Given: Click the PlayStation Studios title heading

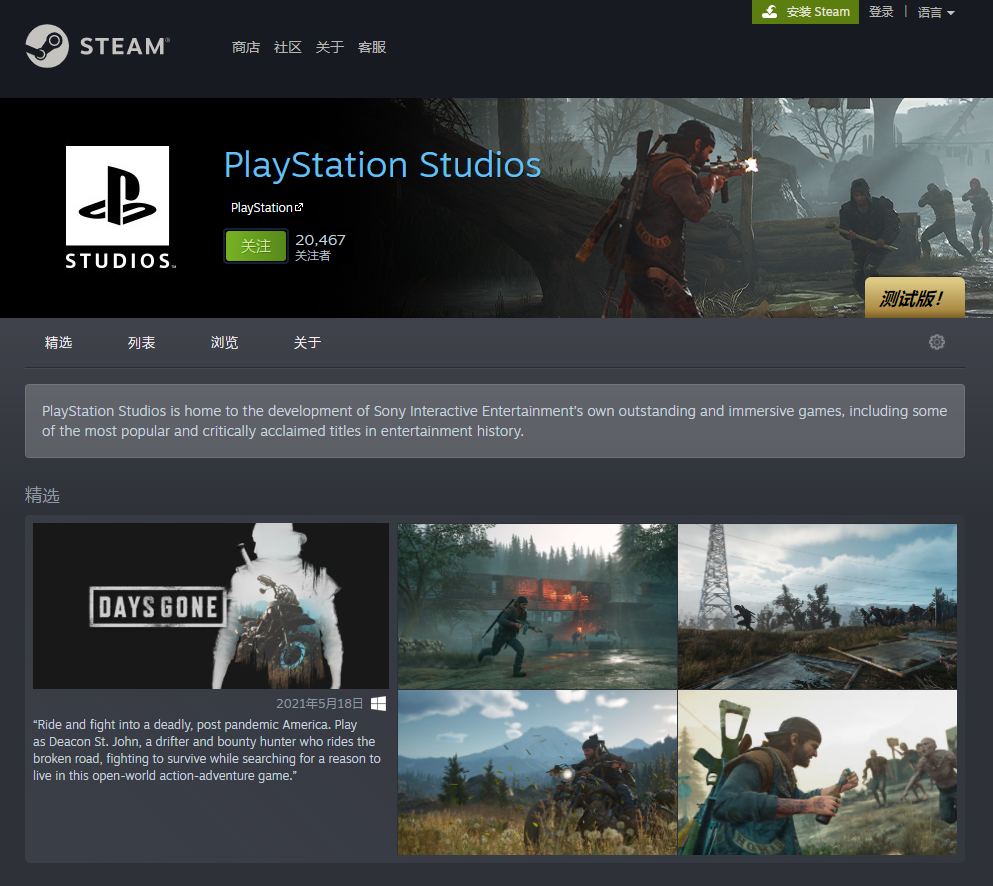Looking at the screenshot, I should [383, 165].
